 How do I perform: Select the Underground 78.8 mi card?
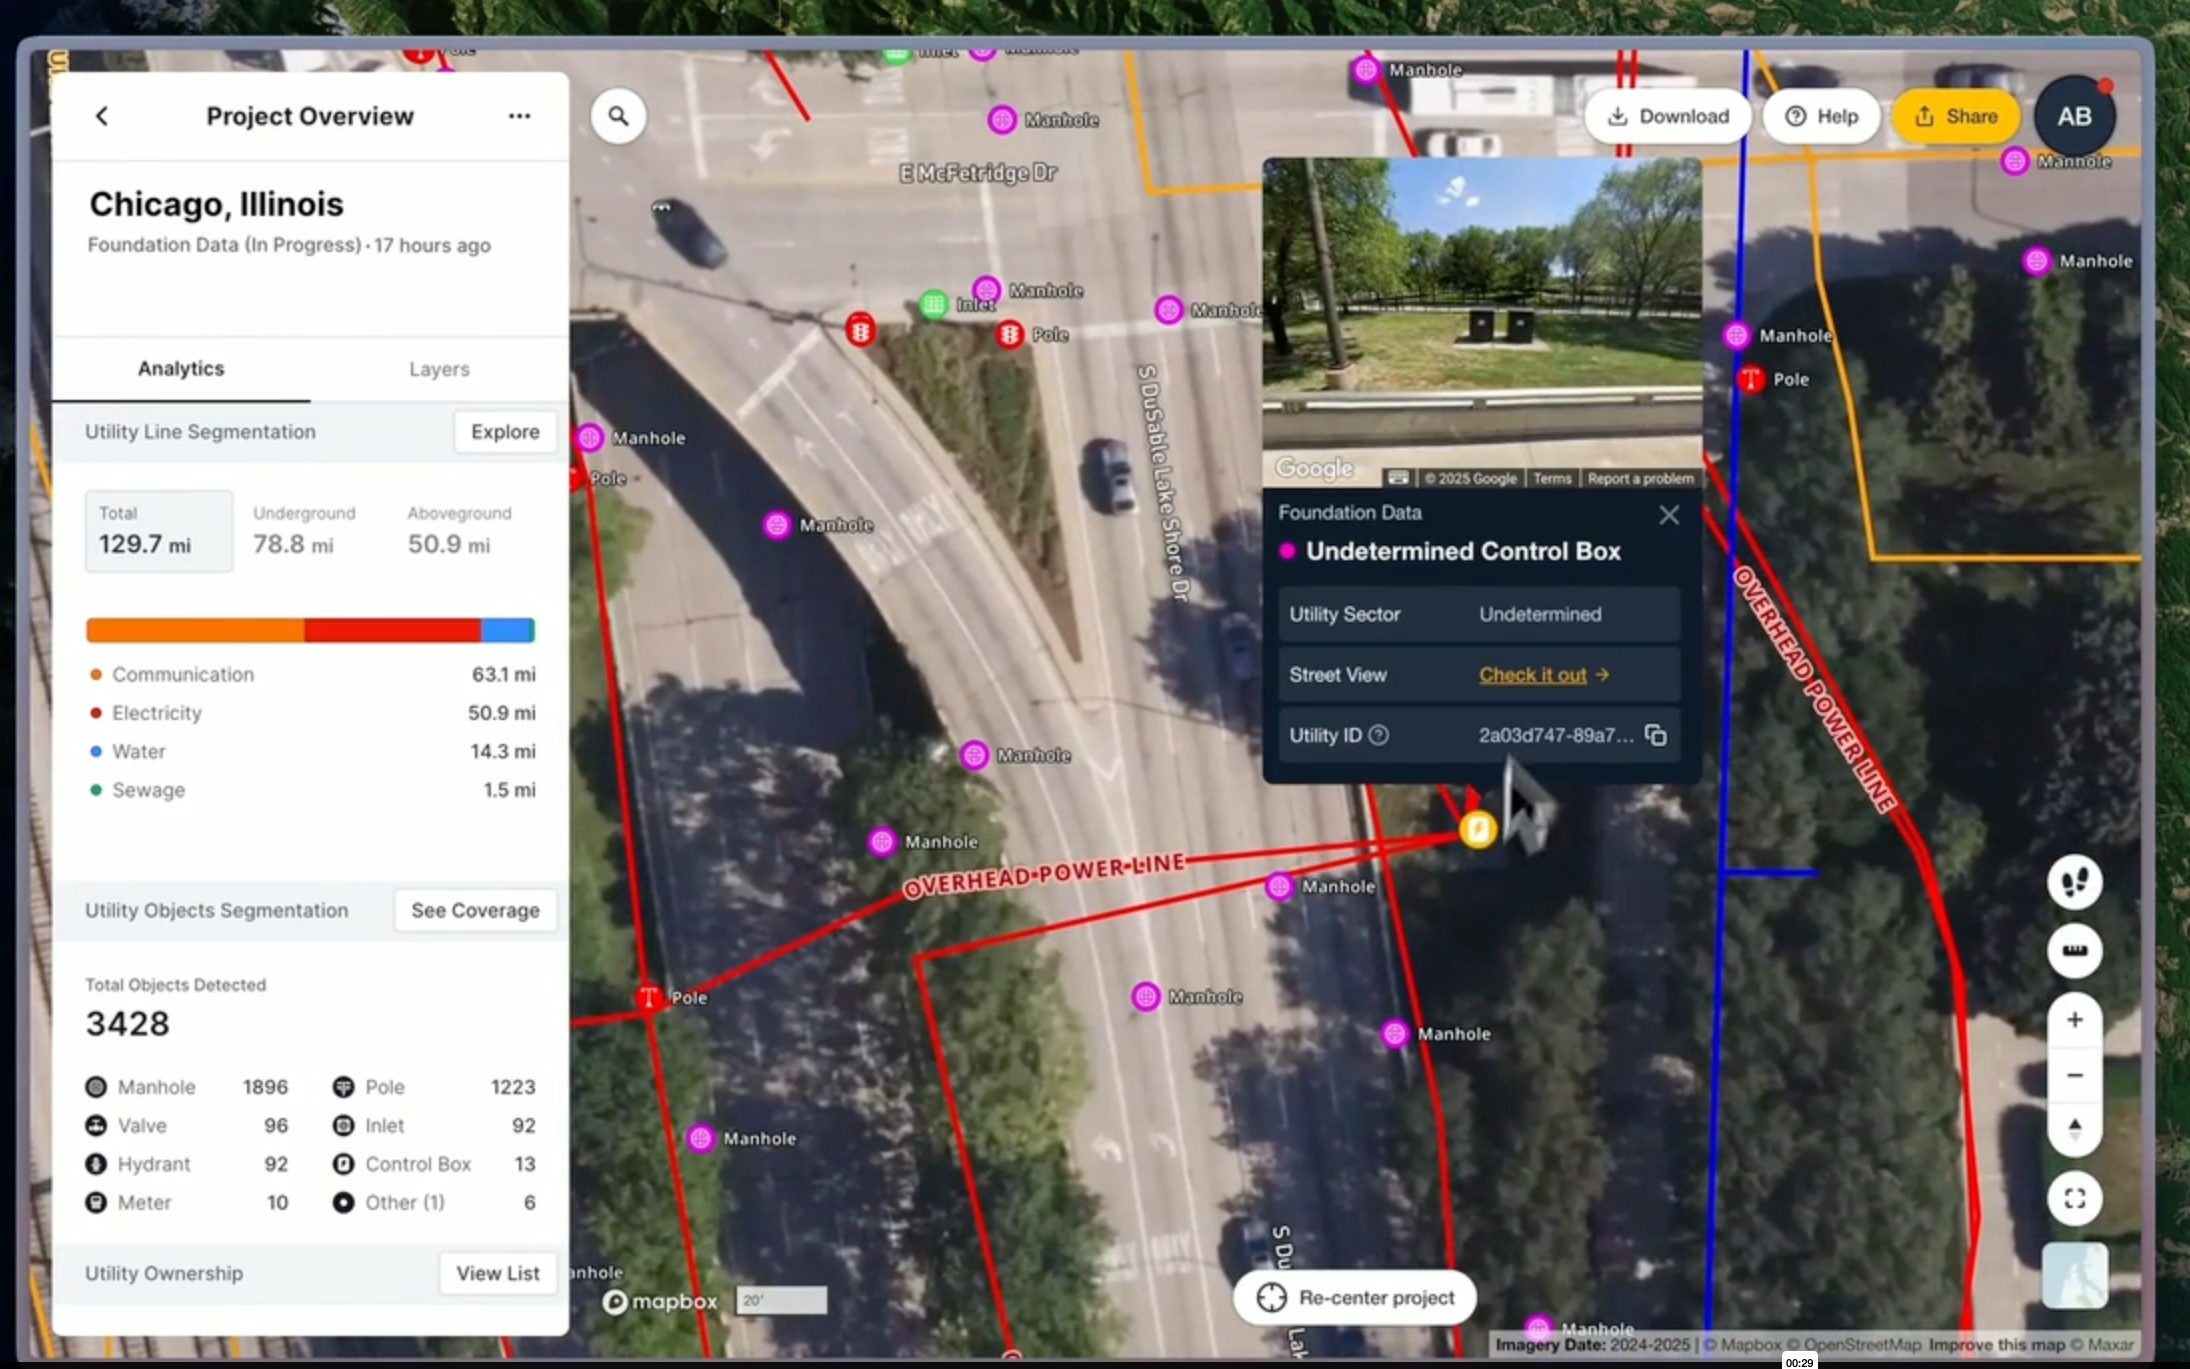(304, 531)
